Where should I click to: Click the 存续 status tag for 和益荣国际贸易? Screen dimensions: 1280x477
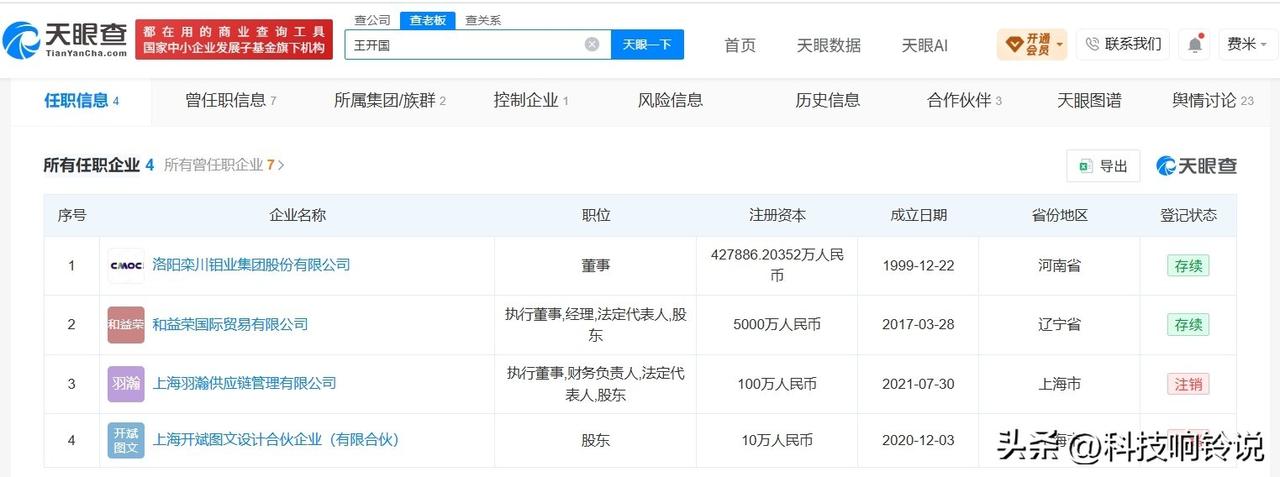point(1188,325)
